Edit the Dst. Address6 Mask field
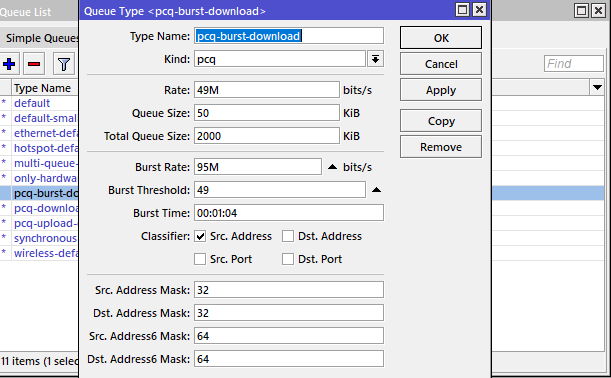The image size is (611, 378). [289, 359]
